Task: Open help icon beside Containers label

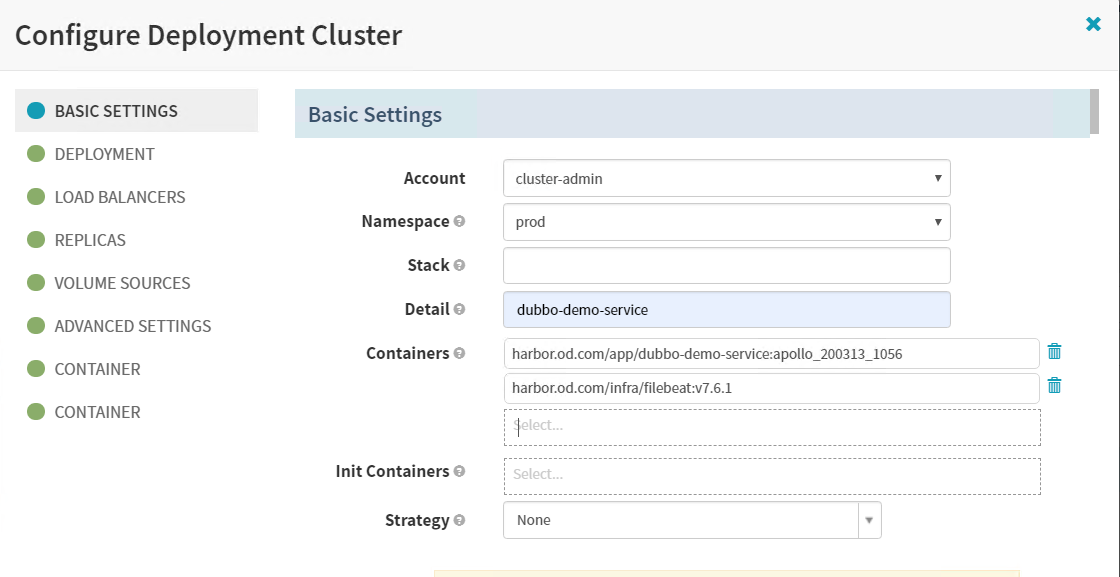Action: tap(459, 354)
